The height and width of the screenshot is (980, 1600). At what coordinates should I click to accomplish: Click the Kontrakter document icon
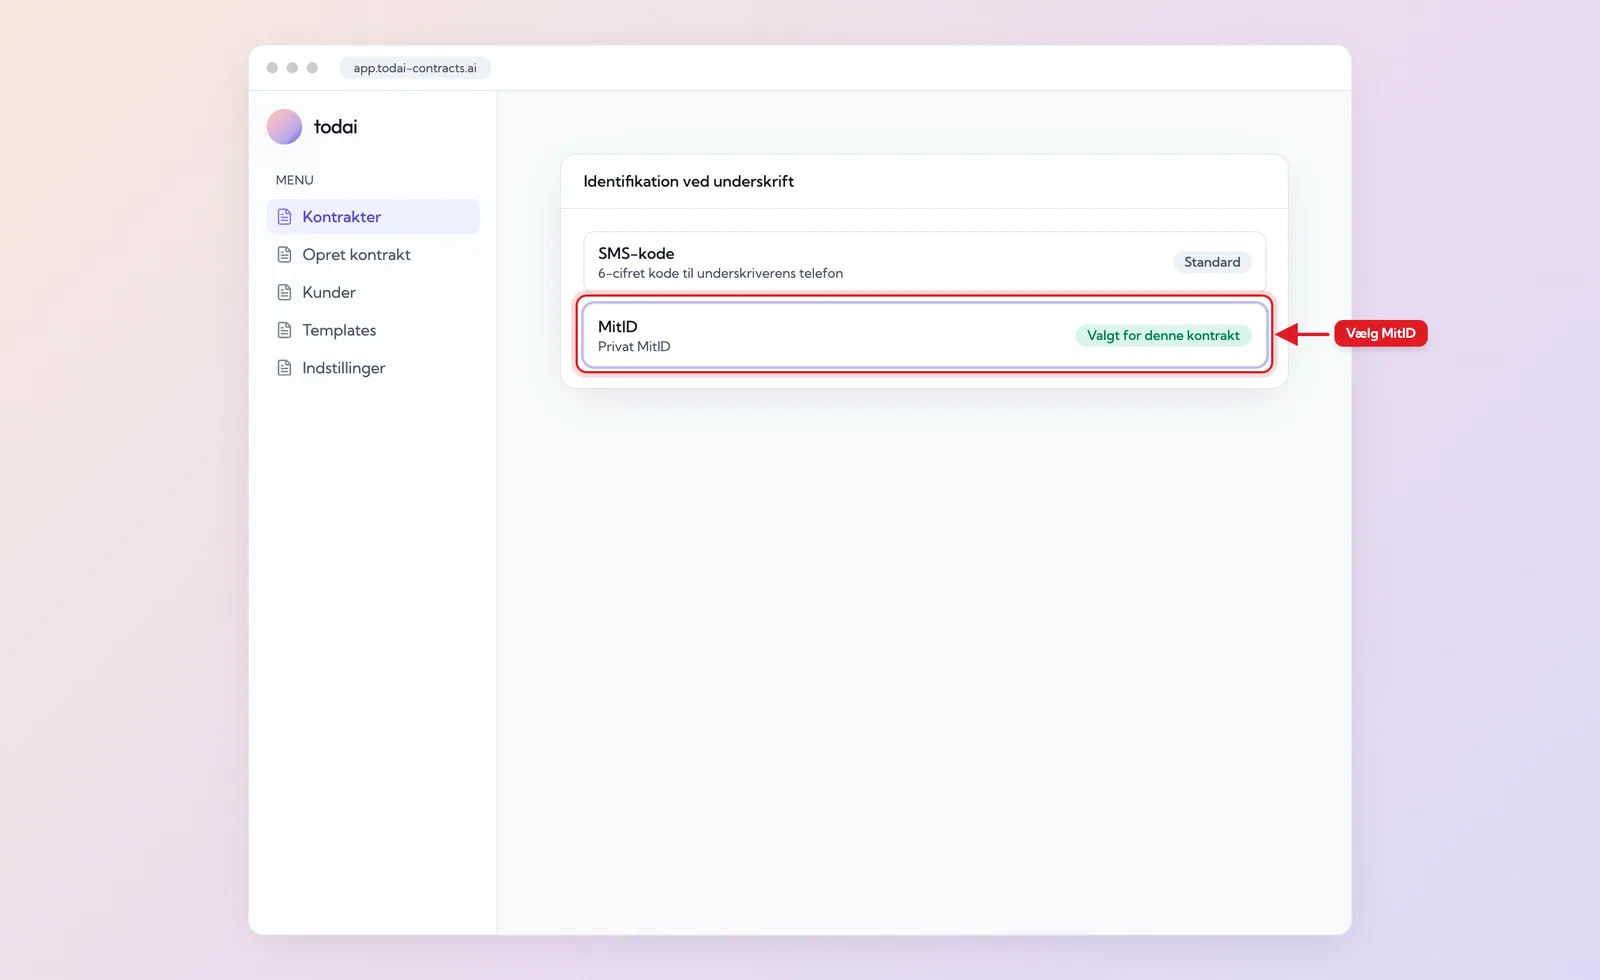click(x=284, y=217)
